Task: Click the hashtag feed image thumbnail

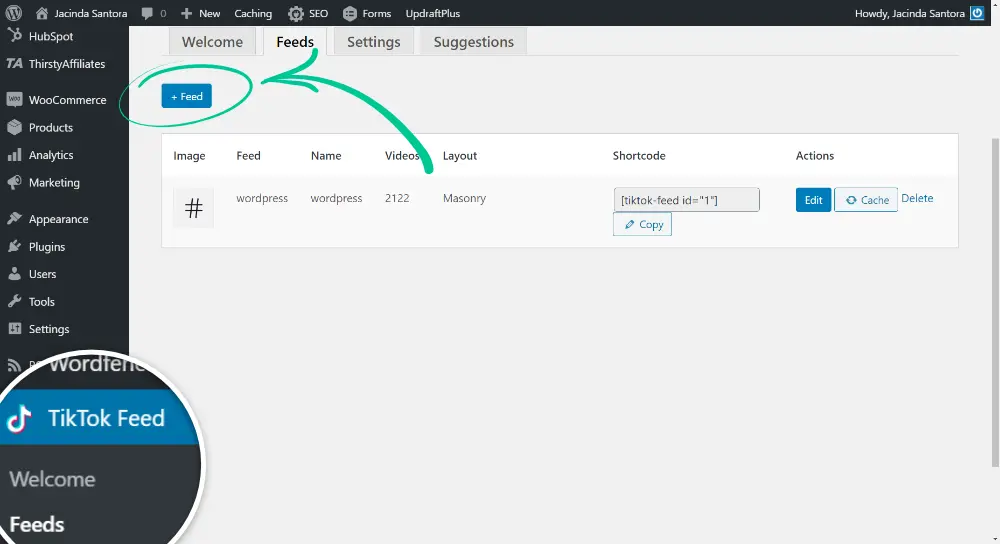Action: pos(194,208)
